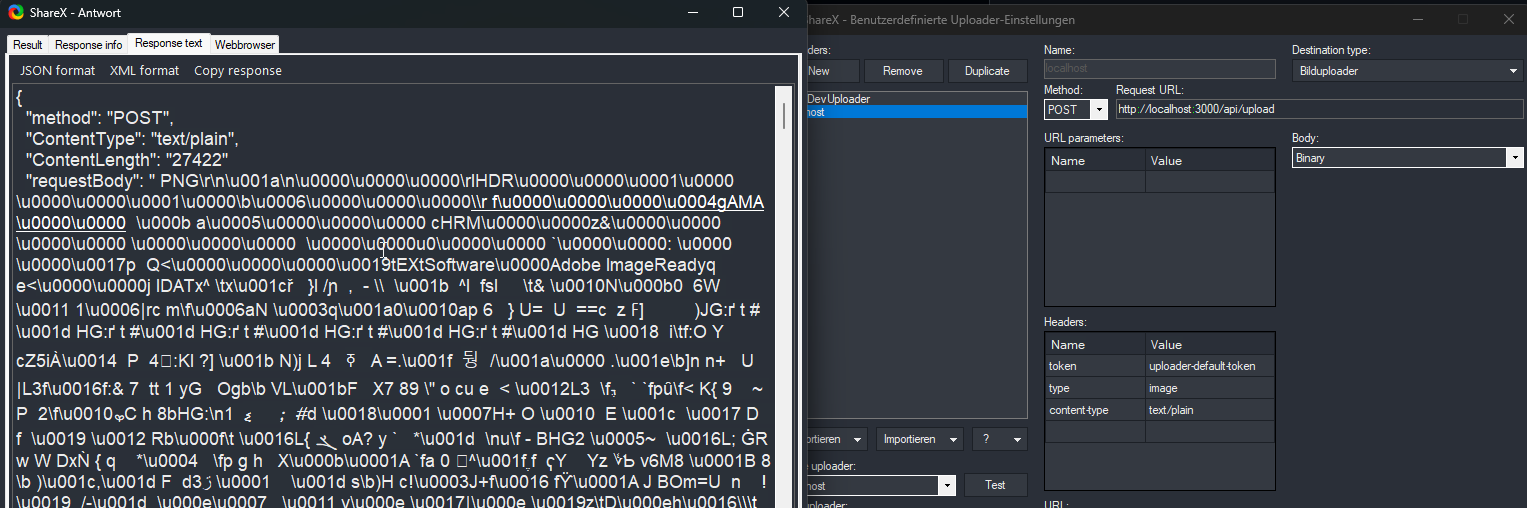The image size is (1527, 508).
Task: Select the Response text tab
Action: [168, 43]
